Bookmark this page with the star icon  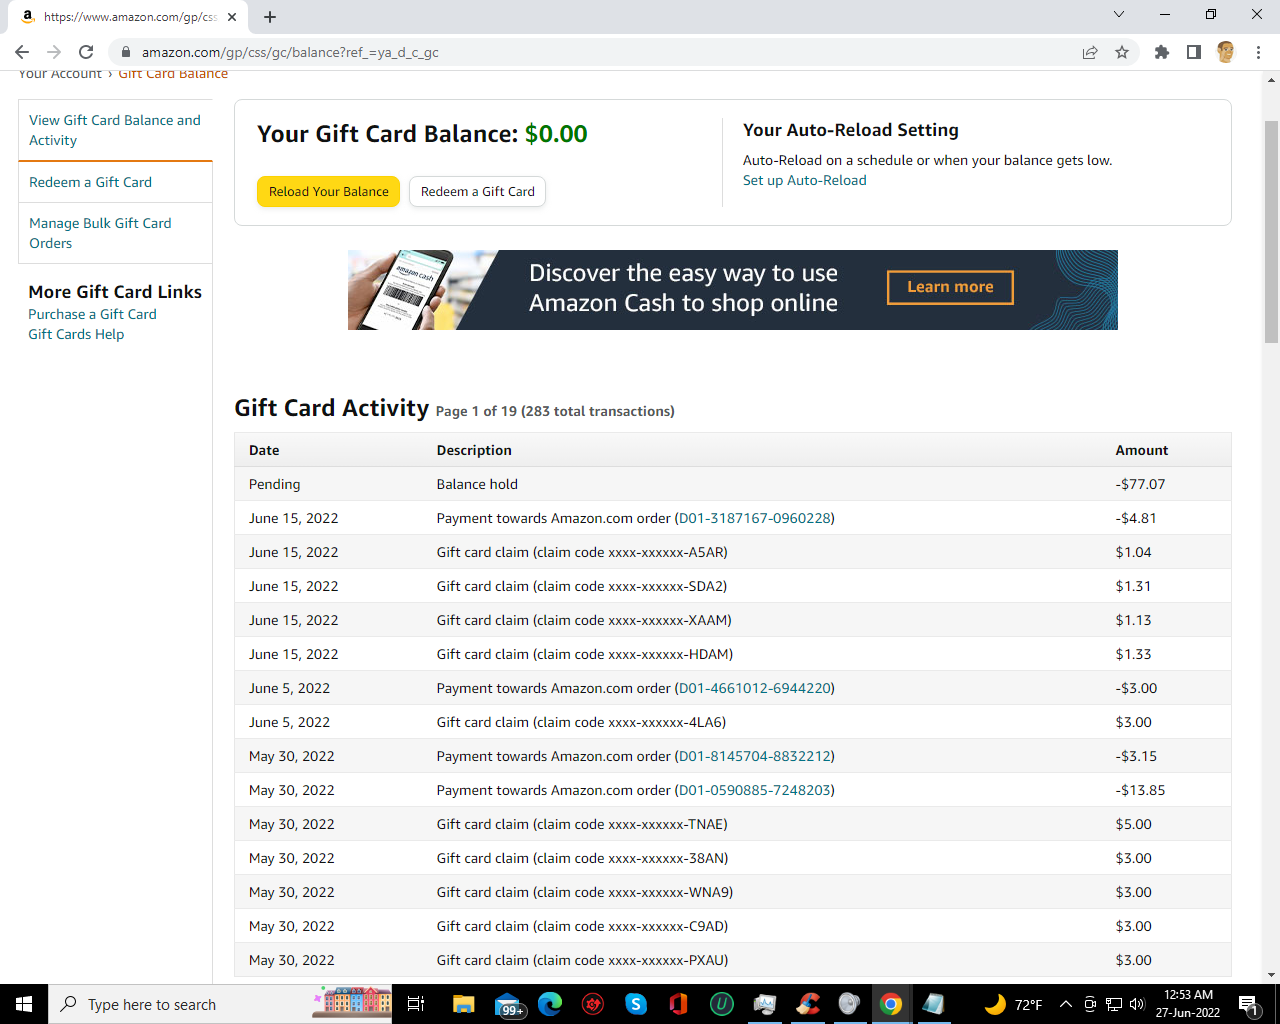coord(1122,52)
